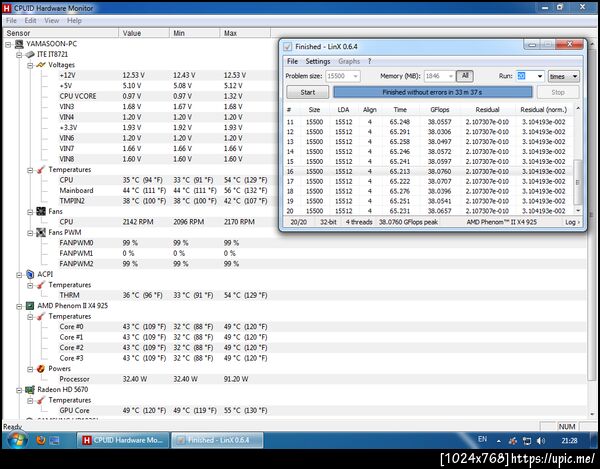Click the Voltages lightning icon
This screenshot has height=469, width=600.
tap(41, 65)
